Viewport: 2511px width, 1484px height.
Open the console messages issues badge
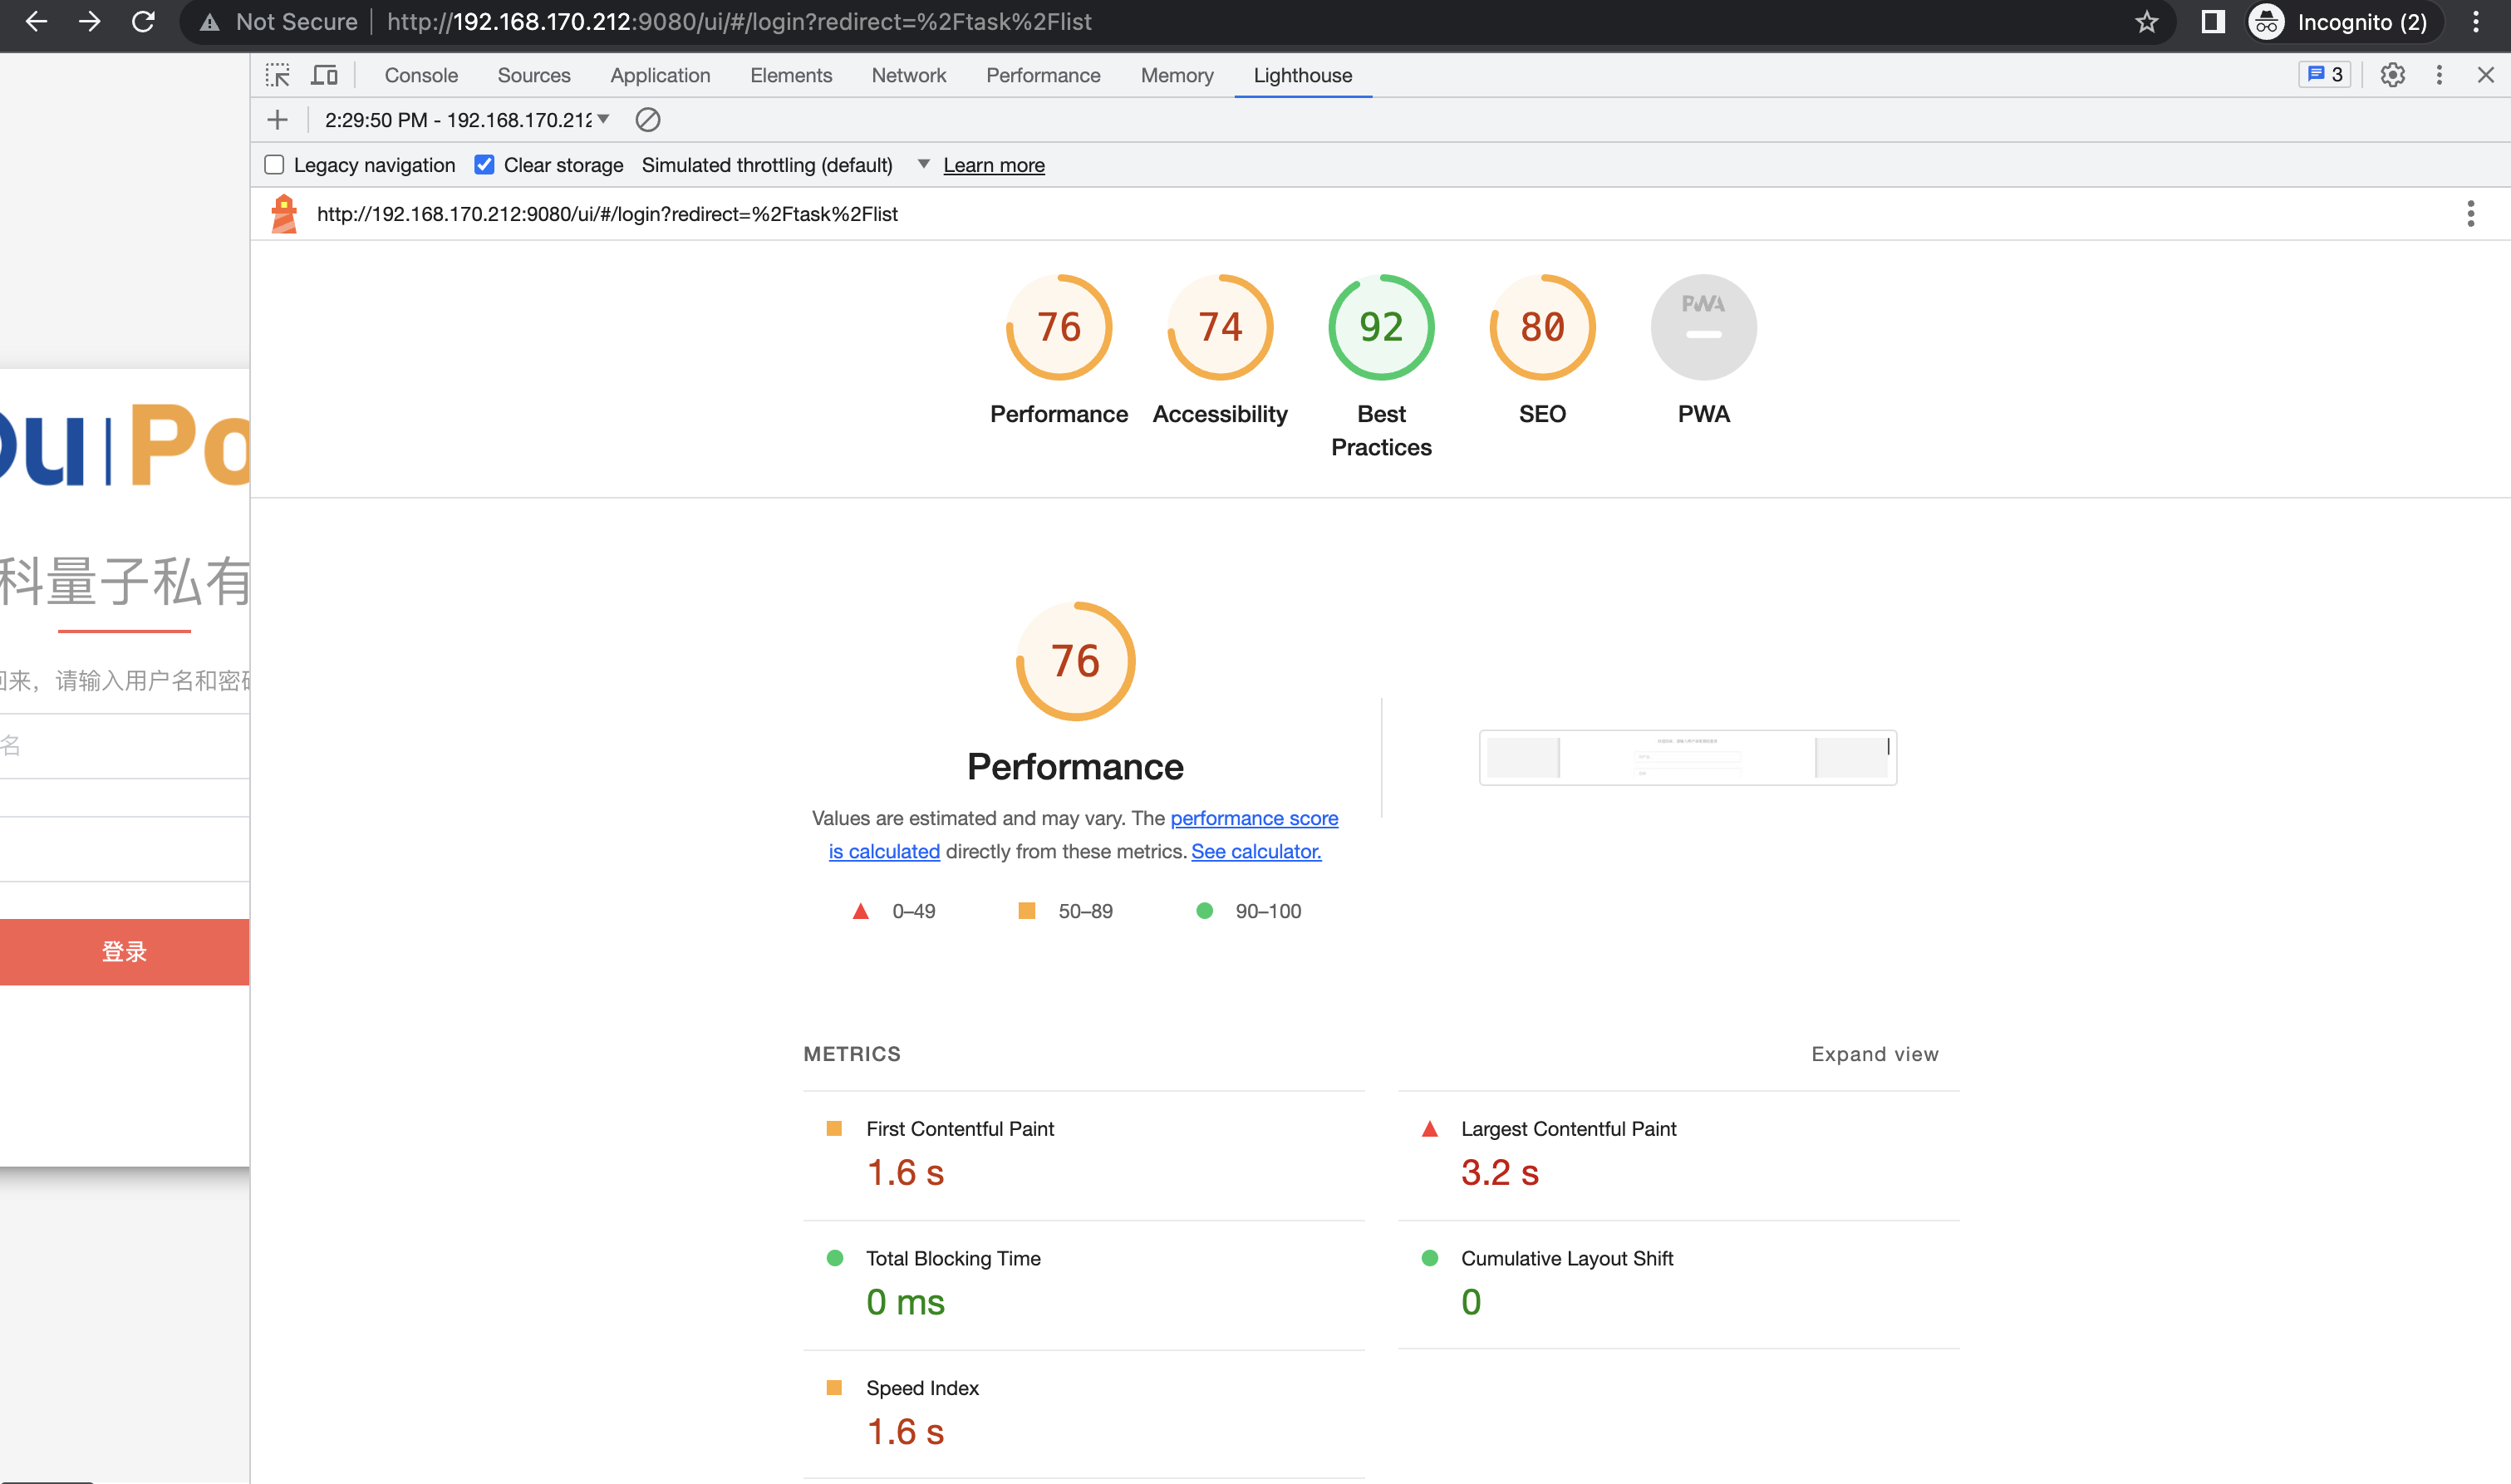(x=2324, y=75)
